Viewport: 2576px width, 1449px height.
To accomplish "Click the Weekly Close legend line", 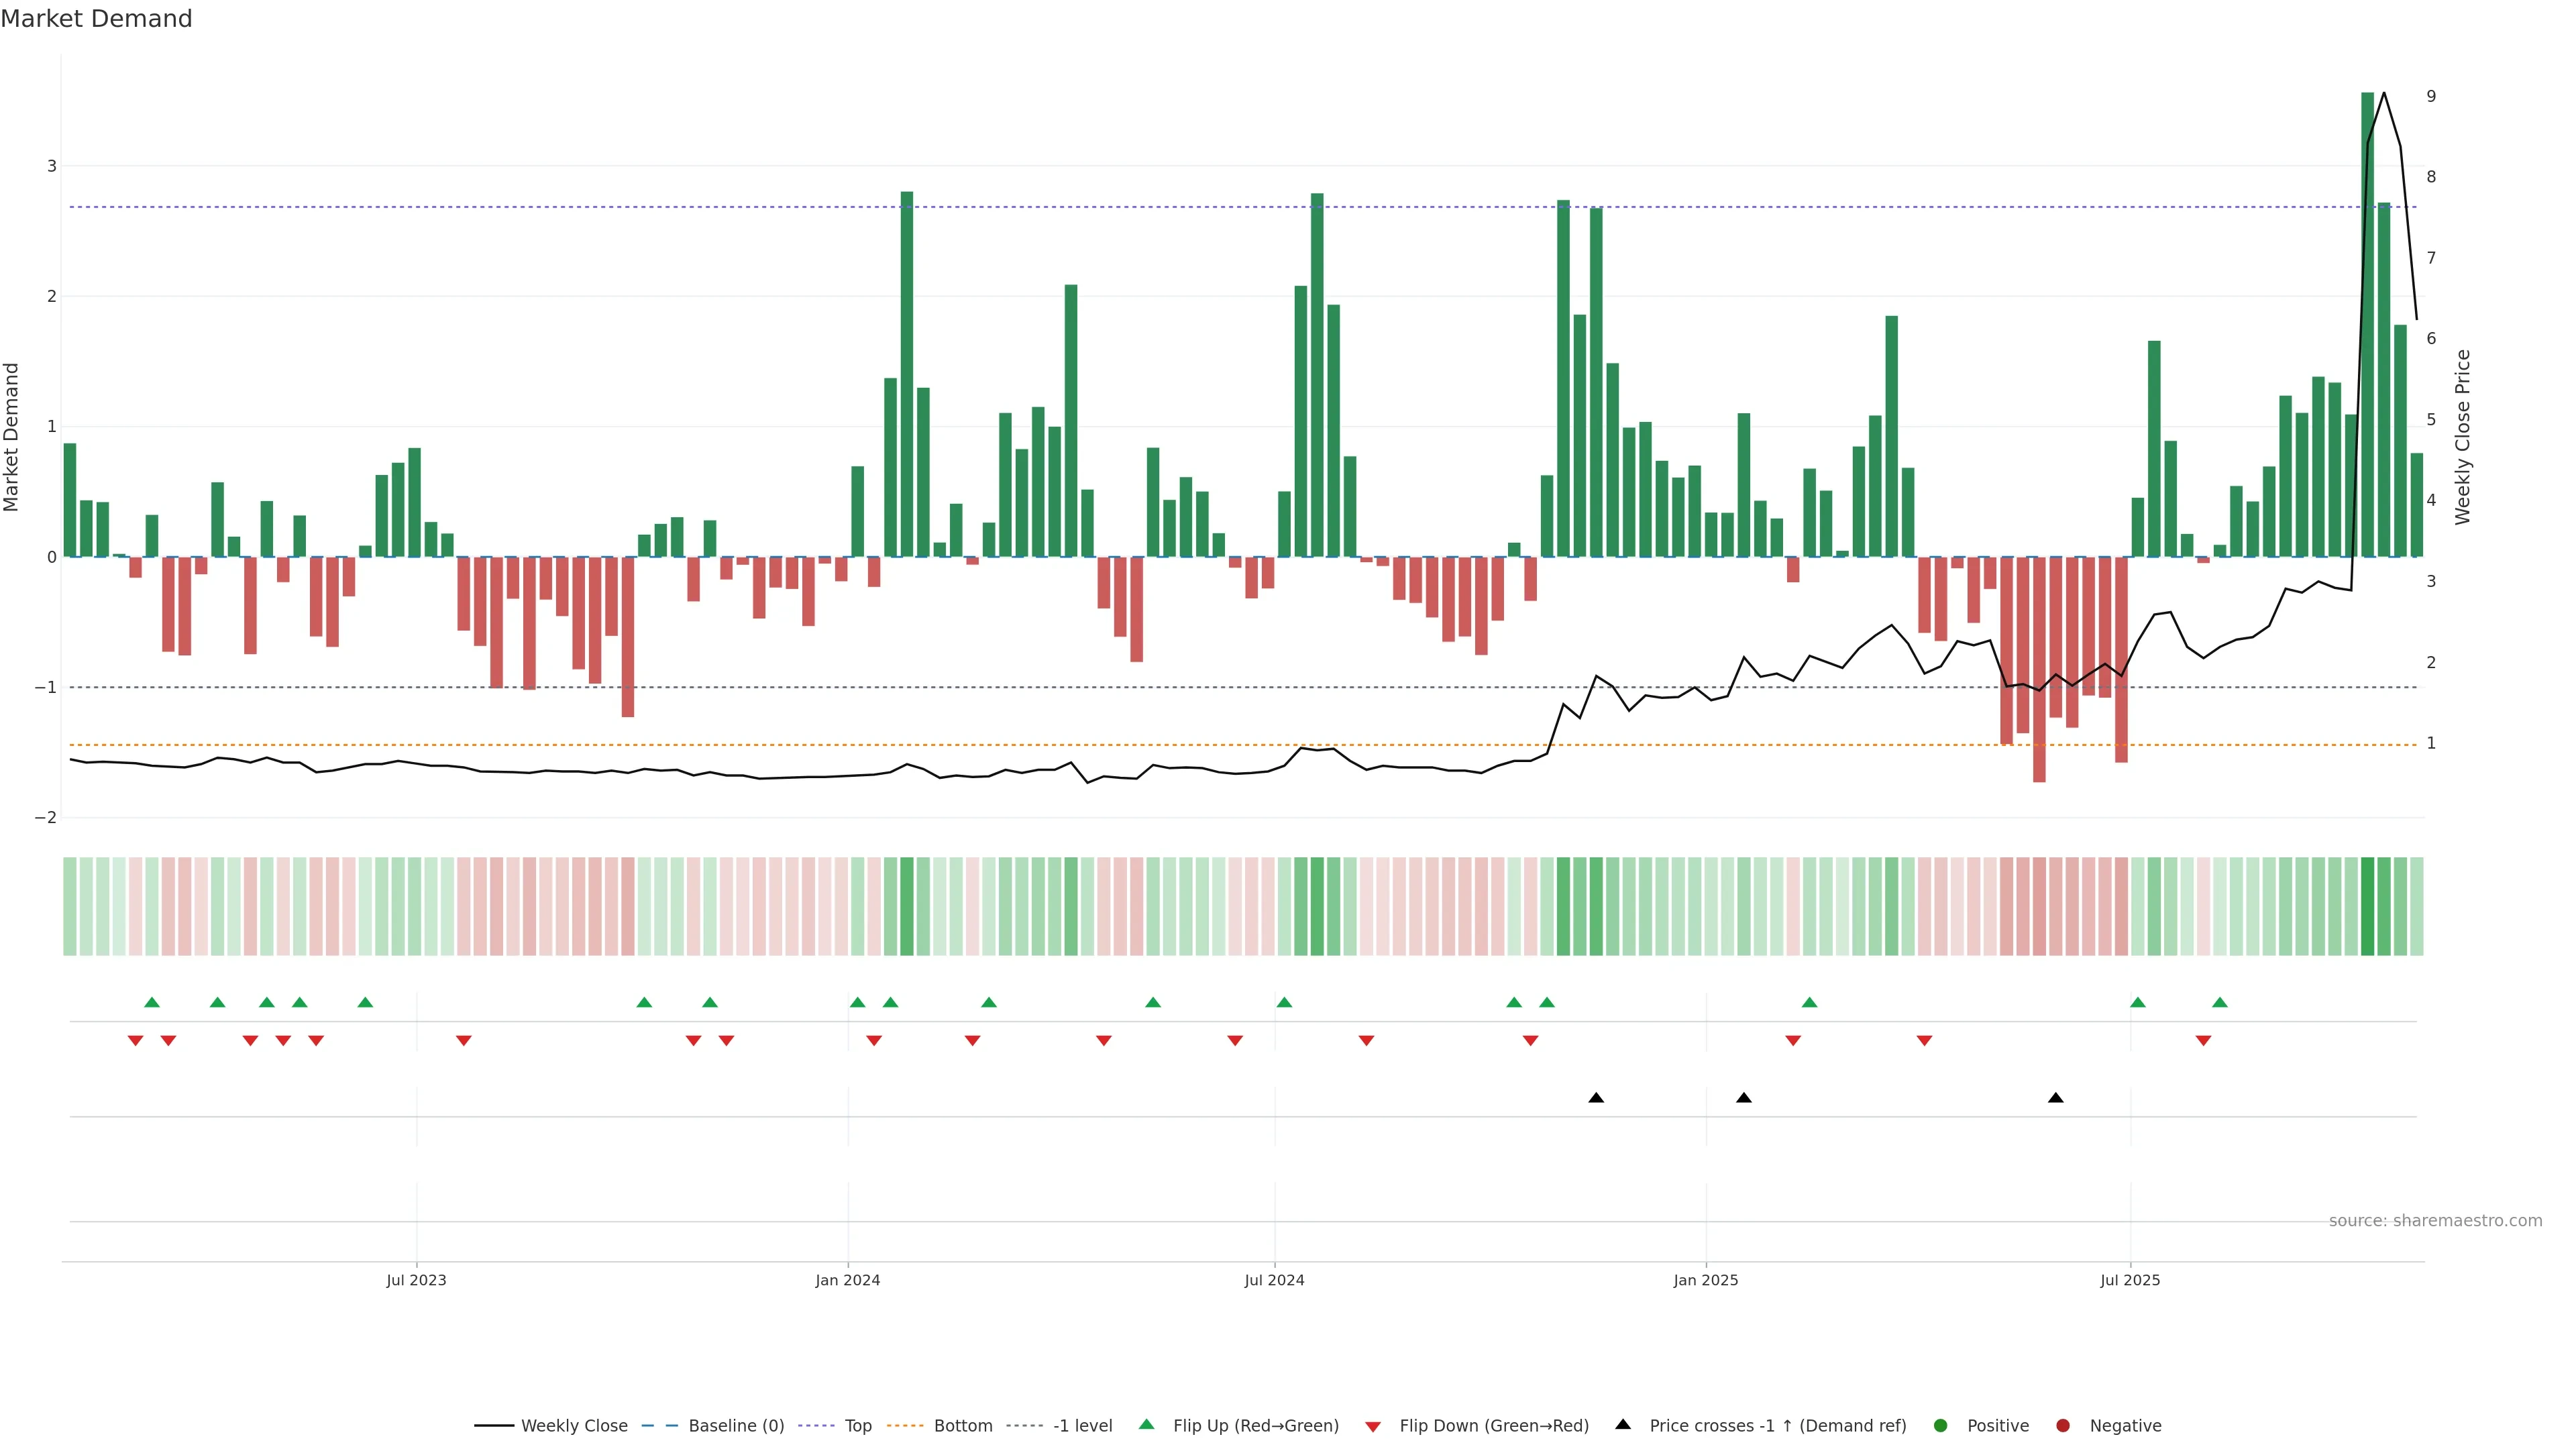I will [x=494, y=1425].
